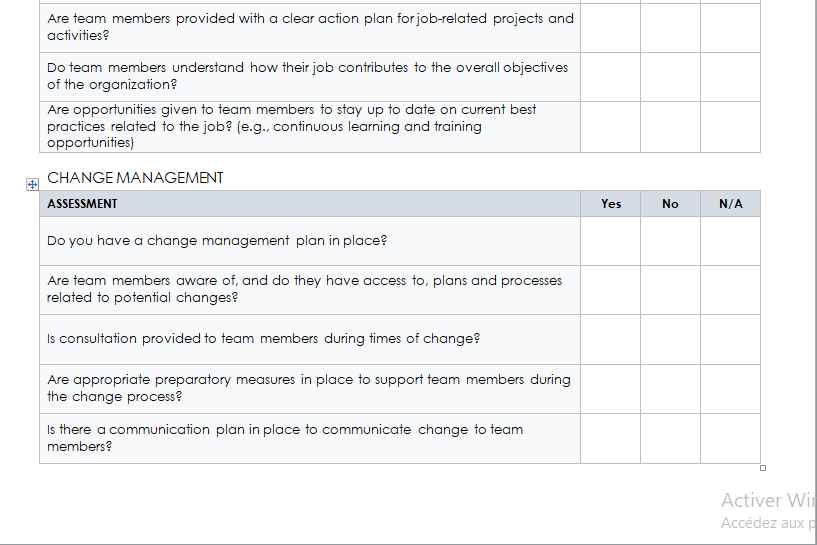
Task: Click the table resize handle at bottom-right
Action: coord(763,468)
